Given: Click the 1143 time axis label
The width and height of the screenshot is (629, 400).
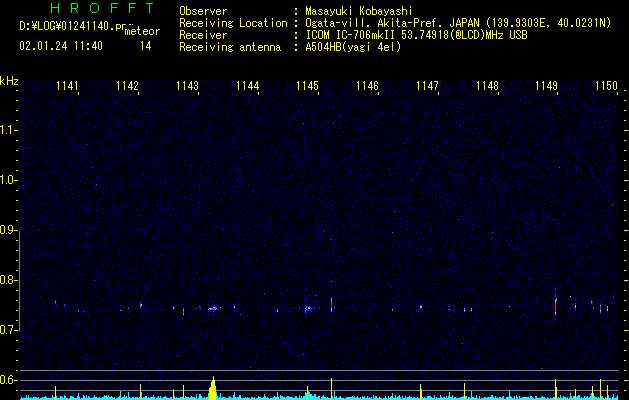Looking at the screenshot, I should click(x=187, y=86).
